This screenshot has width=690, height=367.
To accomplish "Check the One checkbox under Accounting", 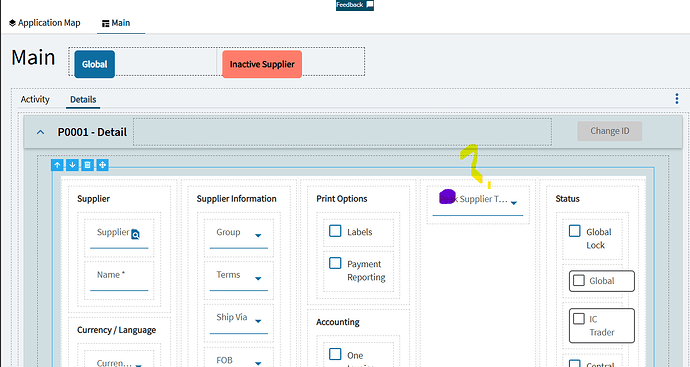I will click(x=335, y=354).
